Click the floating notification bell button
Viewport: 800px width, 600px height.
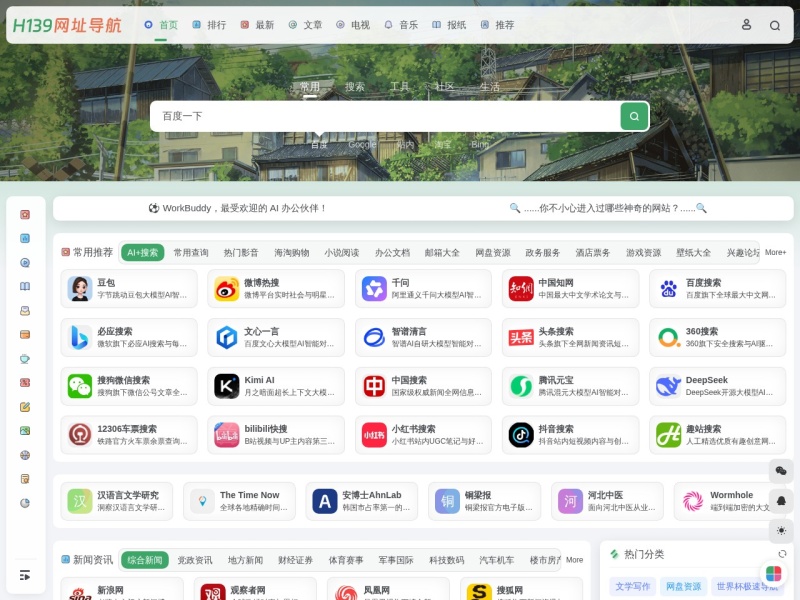point(781,501)
